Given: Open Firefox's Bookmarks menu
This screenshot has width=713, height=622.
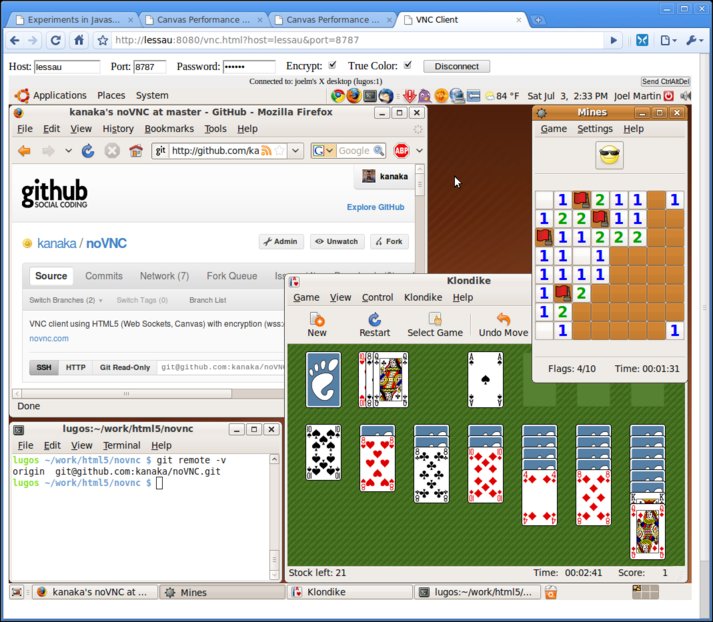Looking at the screenshot, I should [169, 129].
